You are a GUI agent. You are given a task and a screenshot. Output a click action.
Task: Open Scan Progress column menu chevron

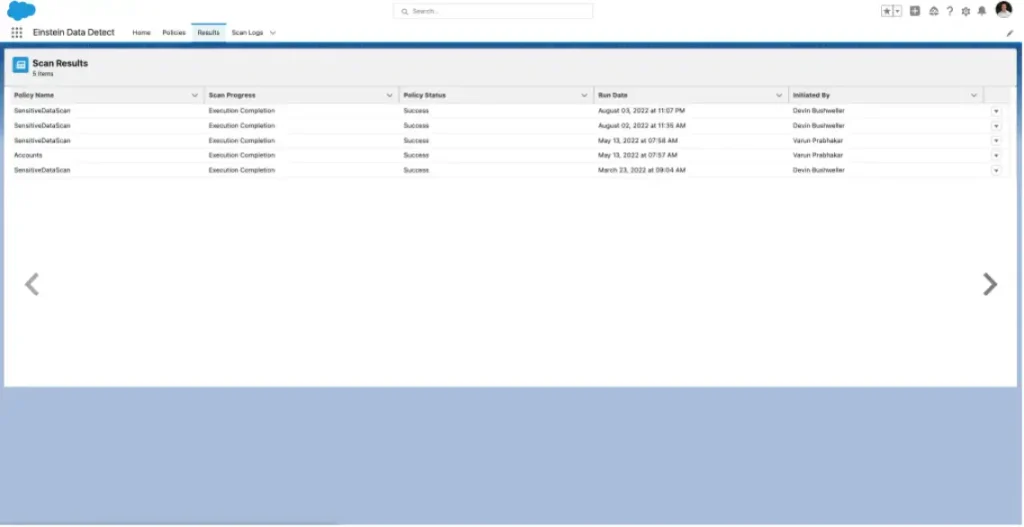[x=389, y=95]
